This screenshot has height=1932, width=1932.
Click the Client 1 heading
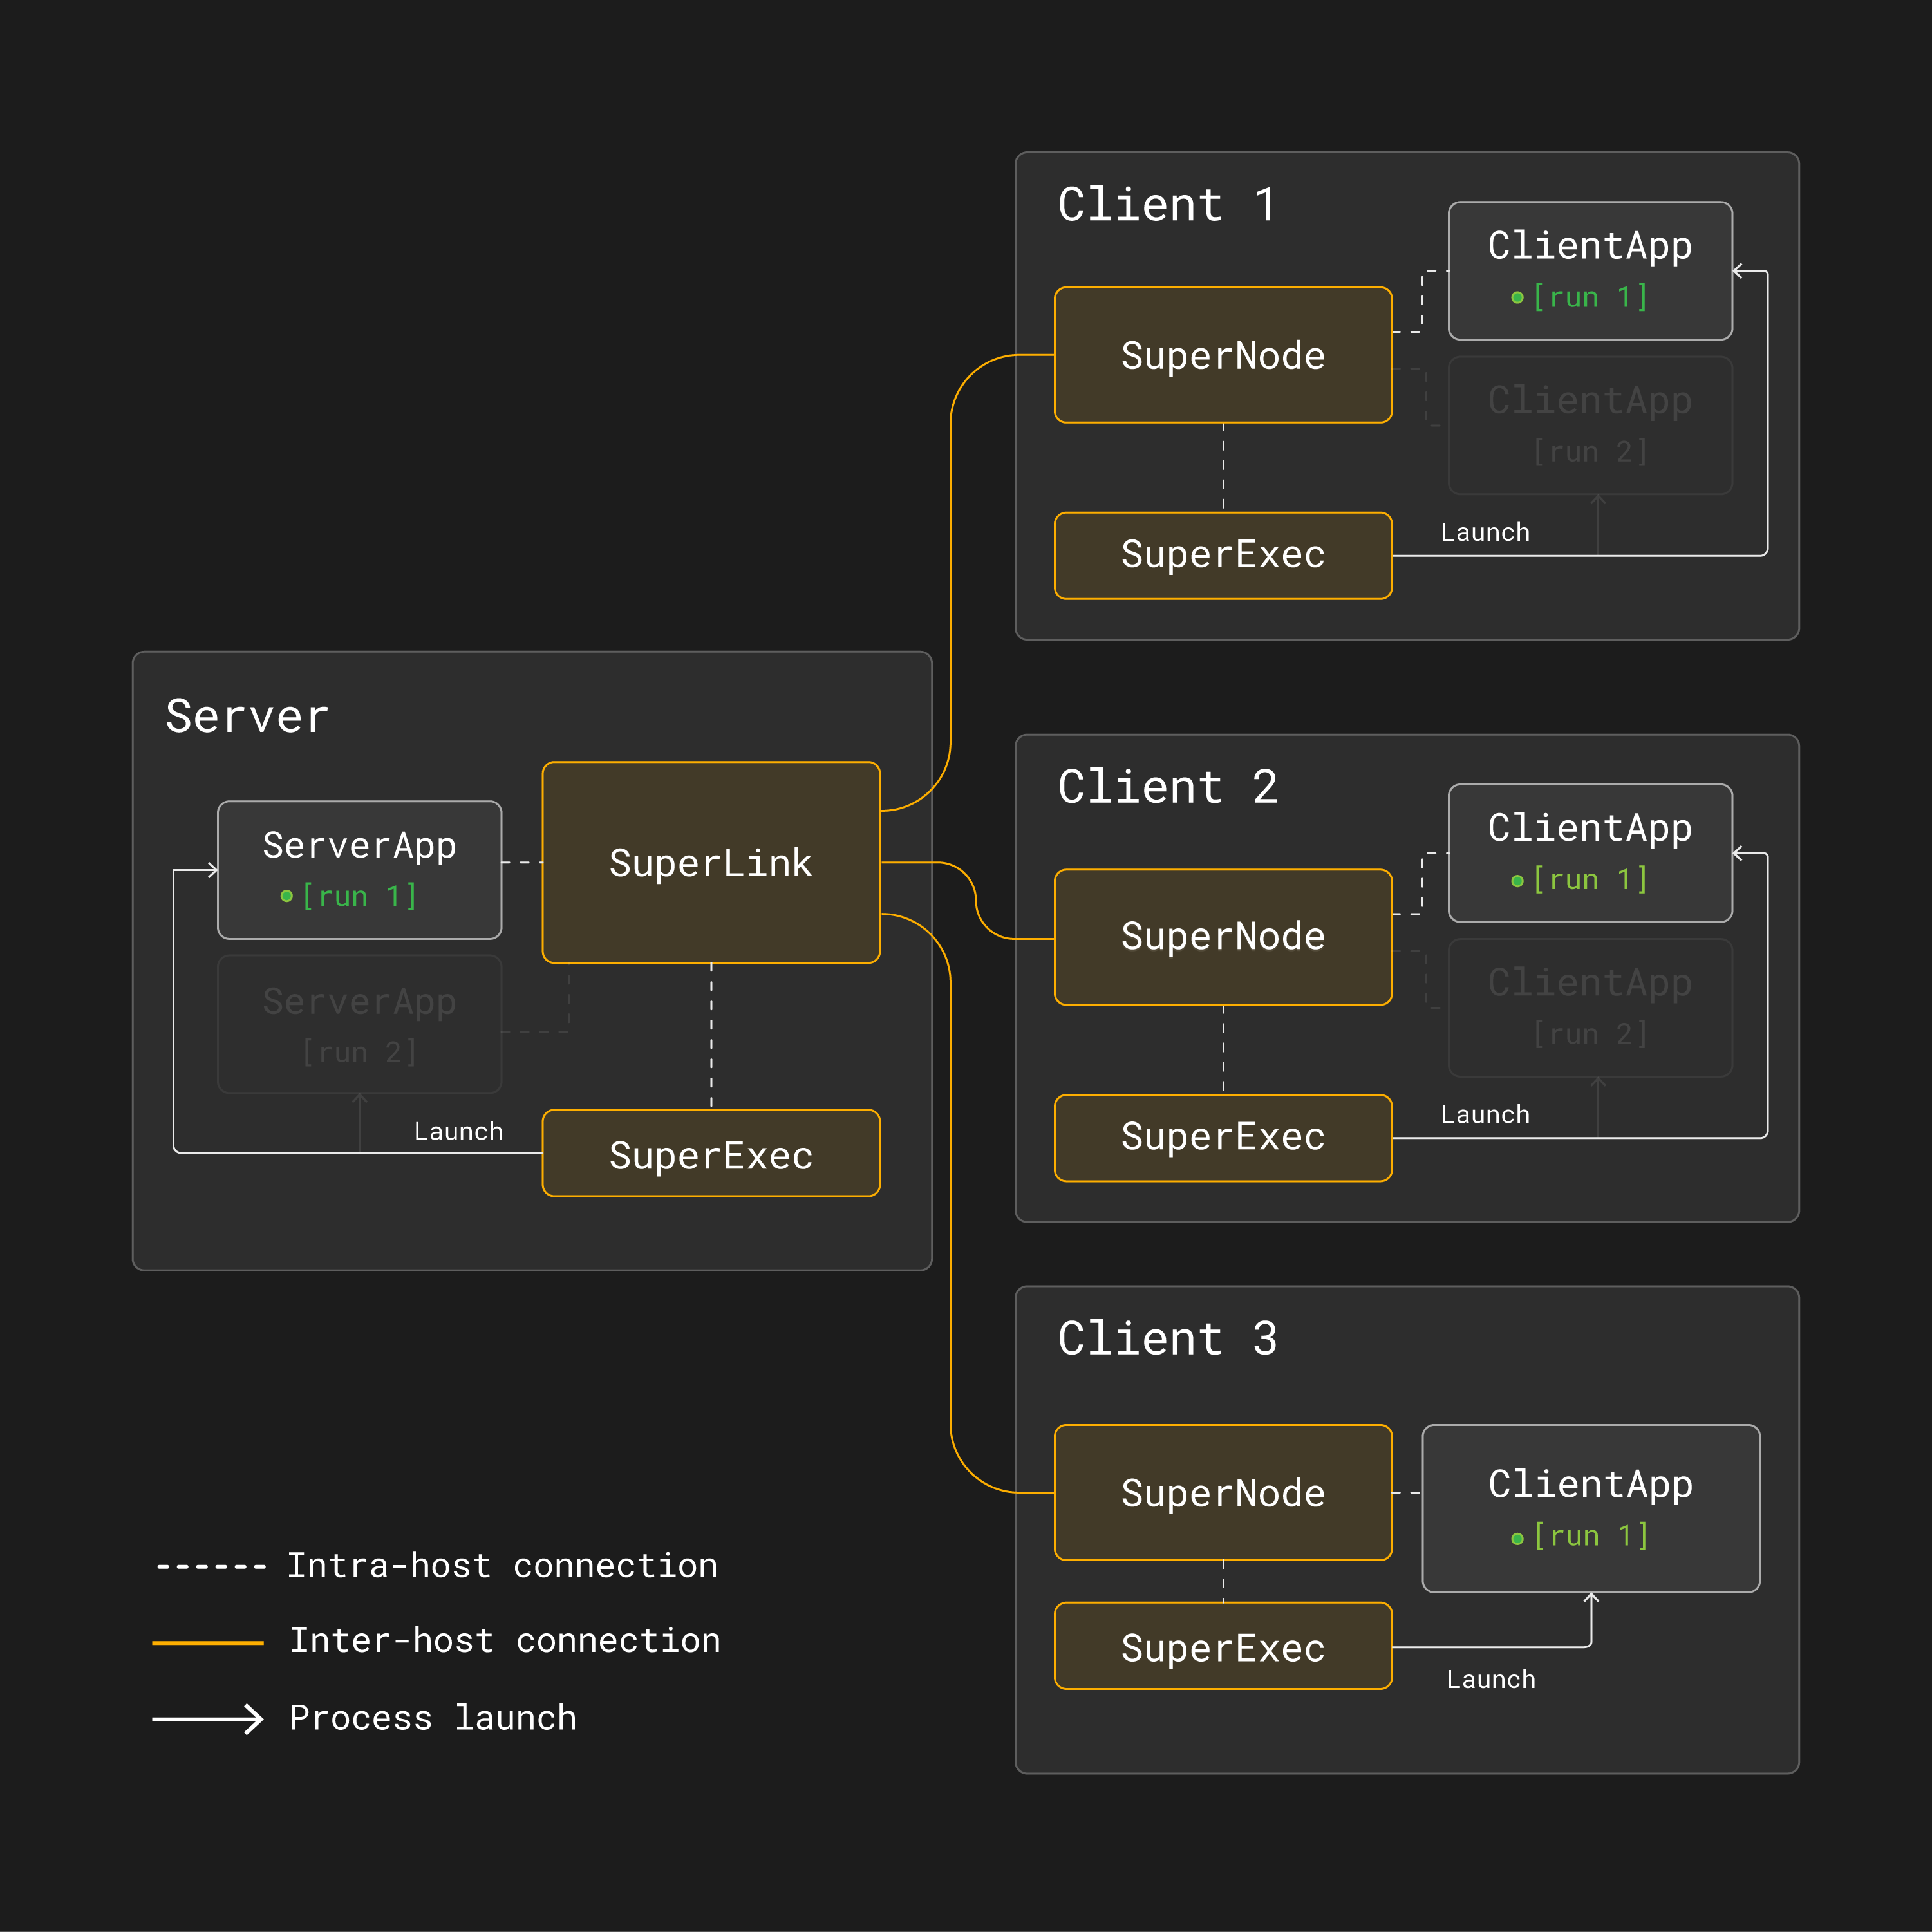(x=1167, y=205)
